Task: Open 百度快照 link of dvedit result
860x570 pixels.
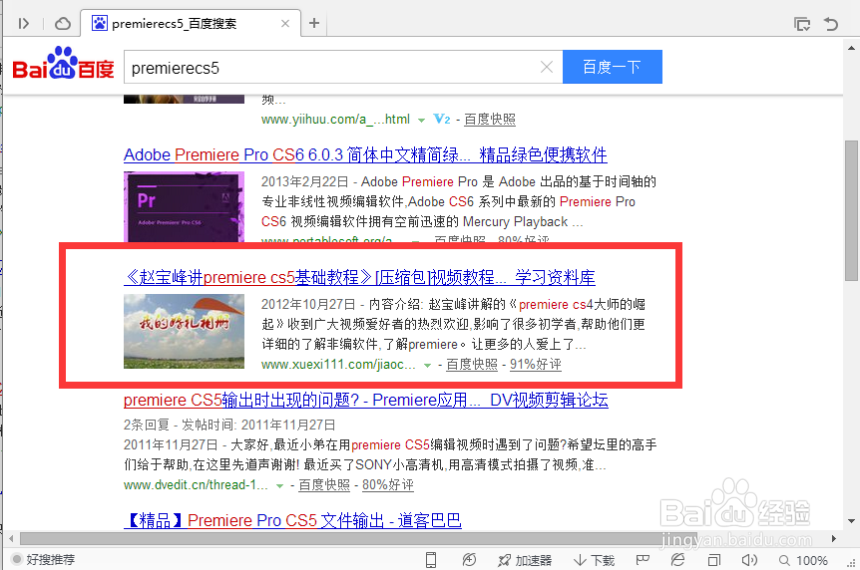Action: (324, 485)
